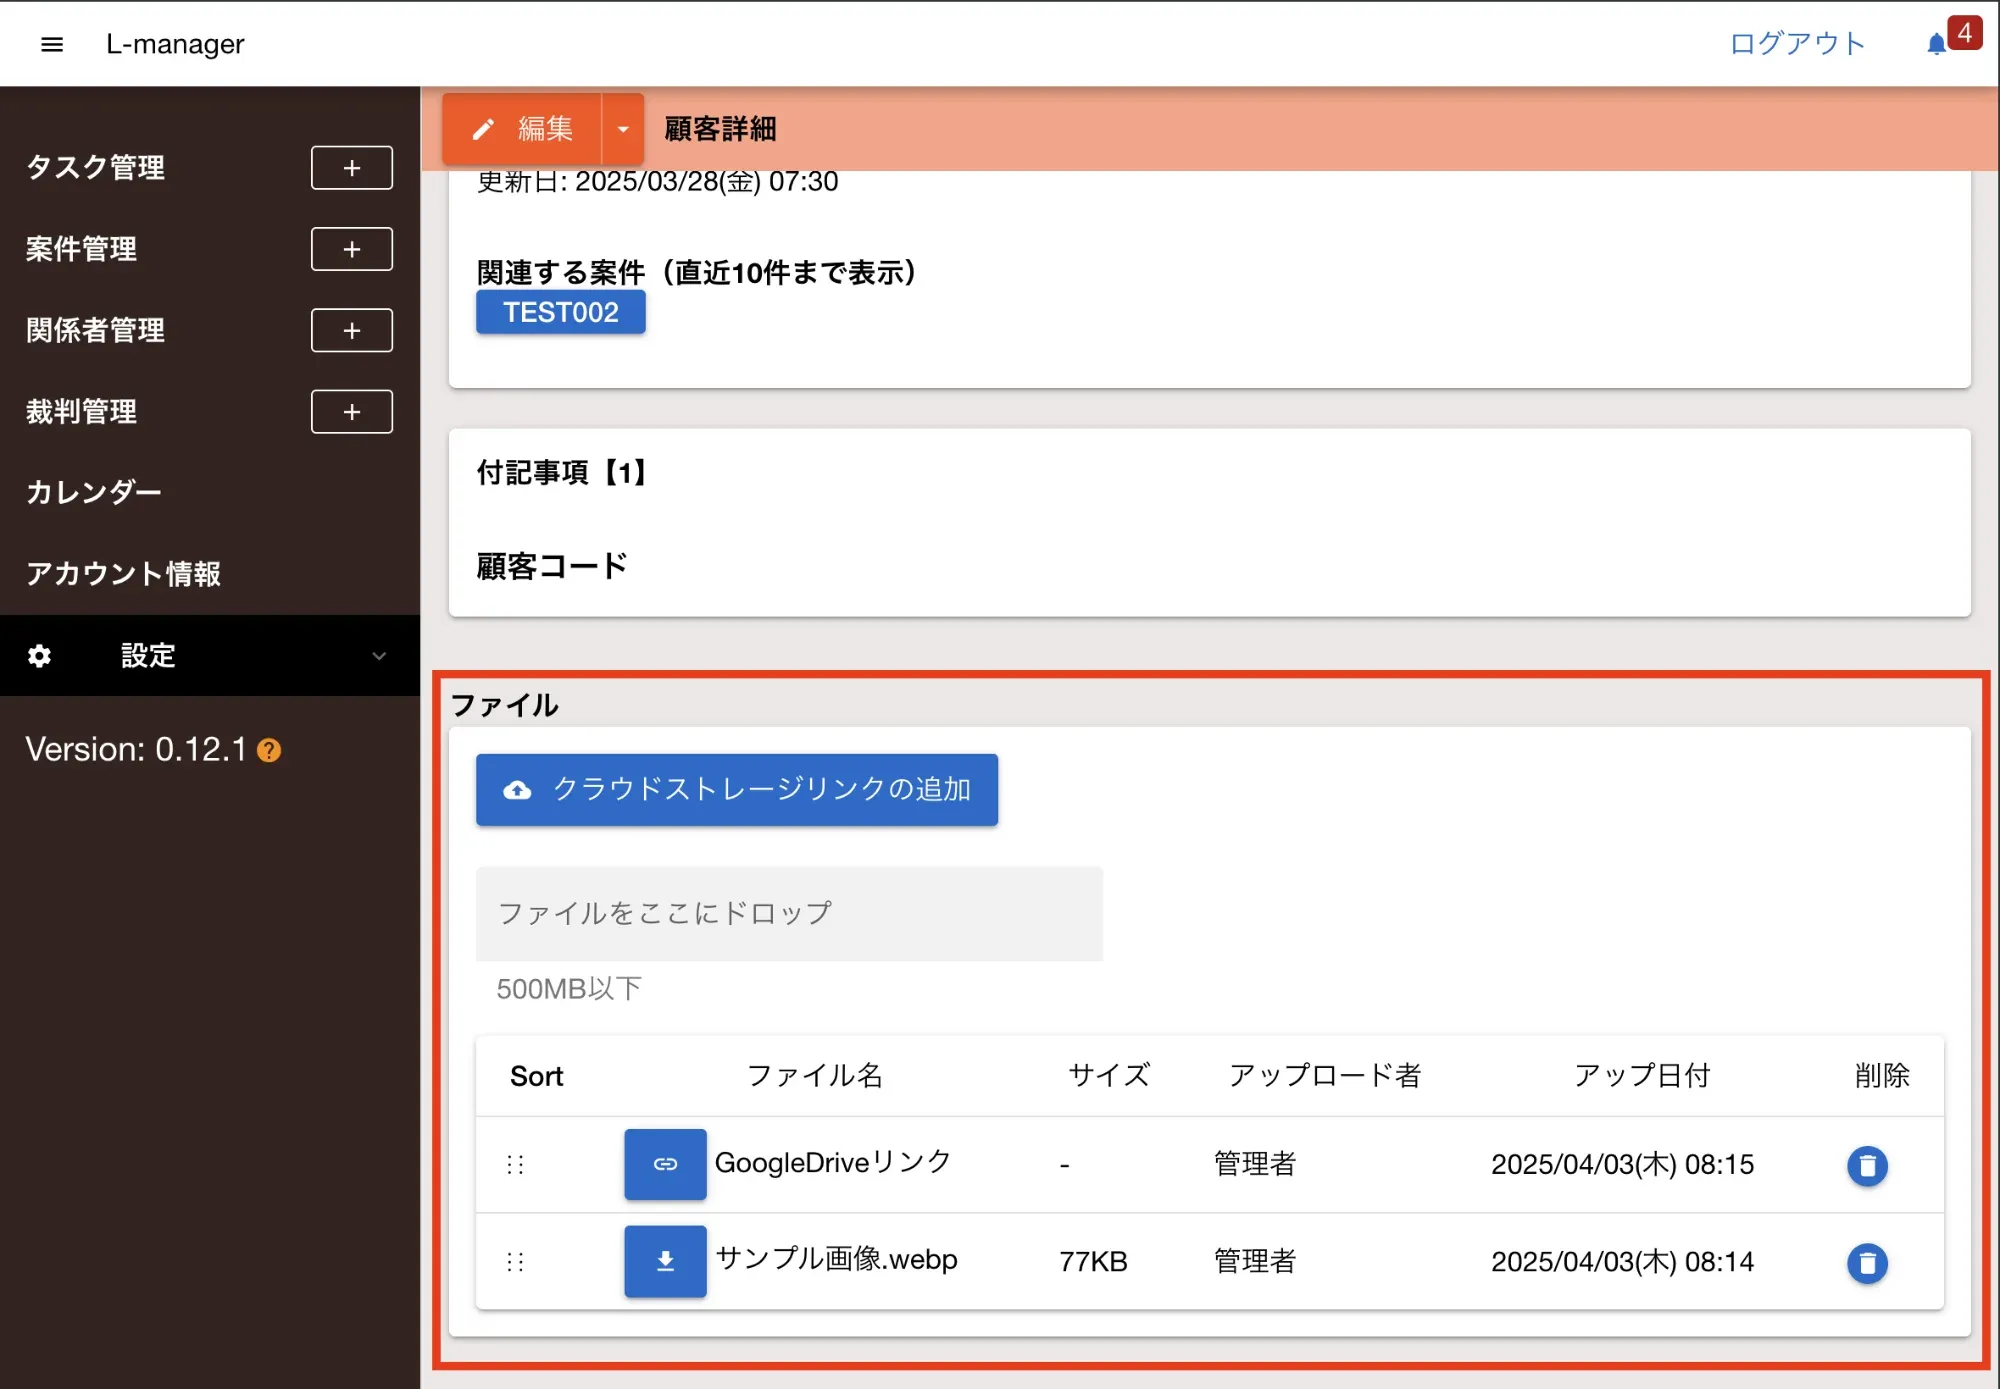Open カレンダー from the sidebar
Screen dimensions: 2000x1389
click(94, 493)
